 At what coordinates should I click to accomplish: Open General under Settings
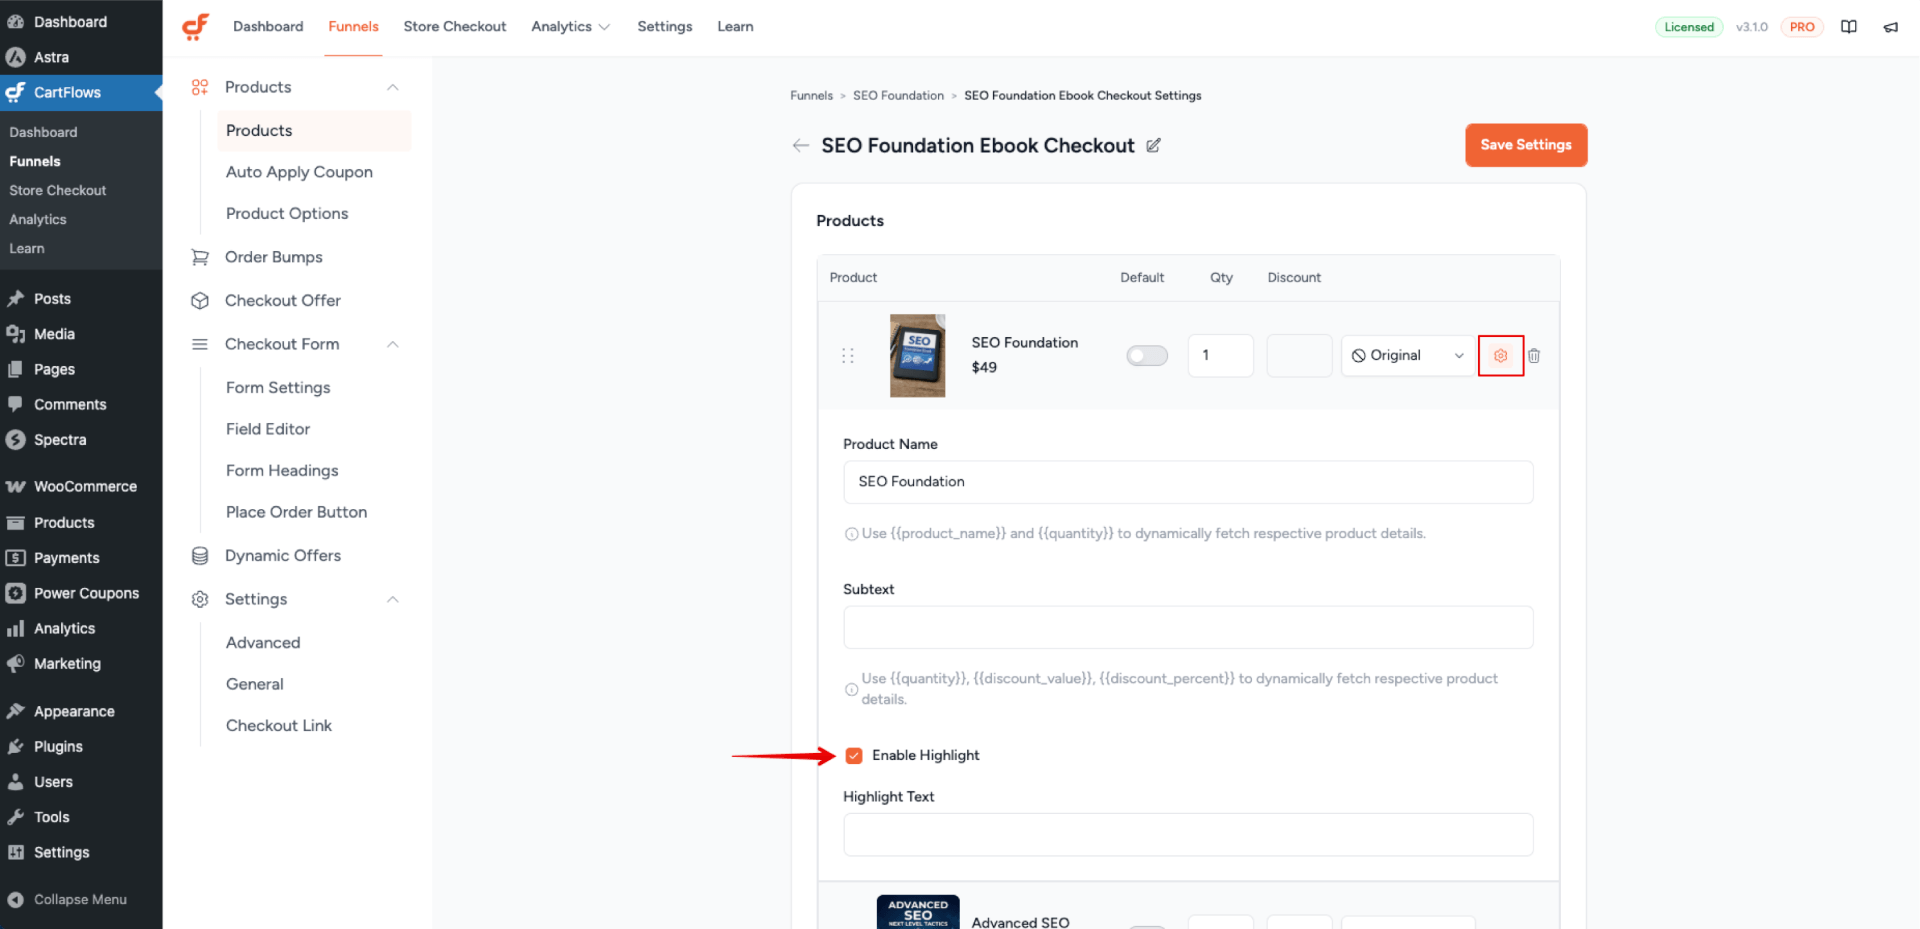pyautogui.click(x=255, y=685)
